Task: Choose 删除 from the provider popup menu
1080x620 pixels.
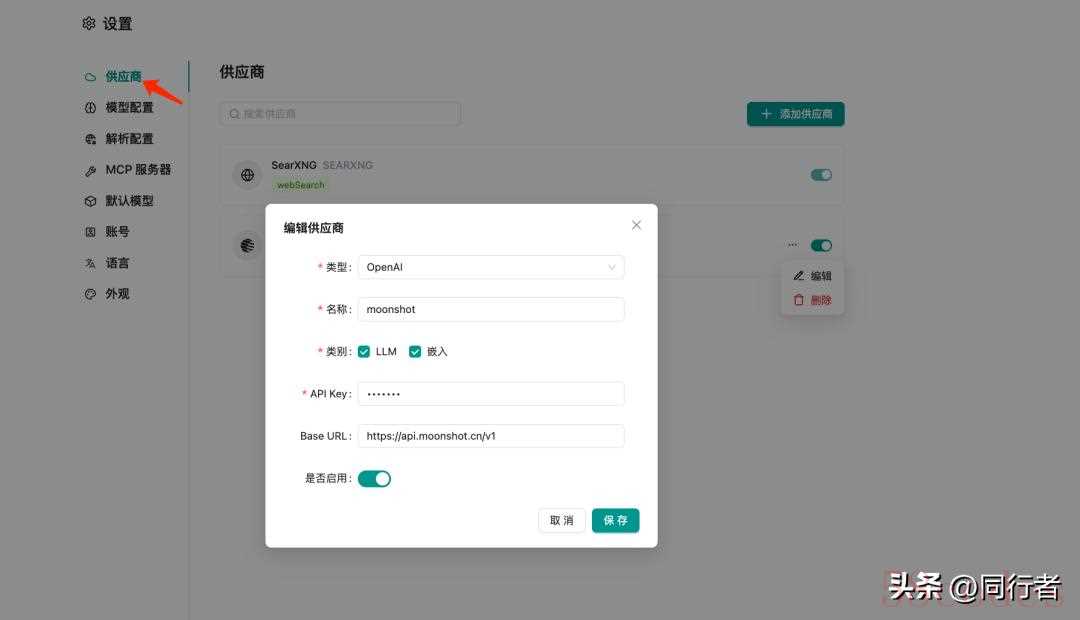Action: 813,300
